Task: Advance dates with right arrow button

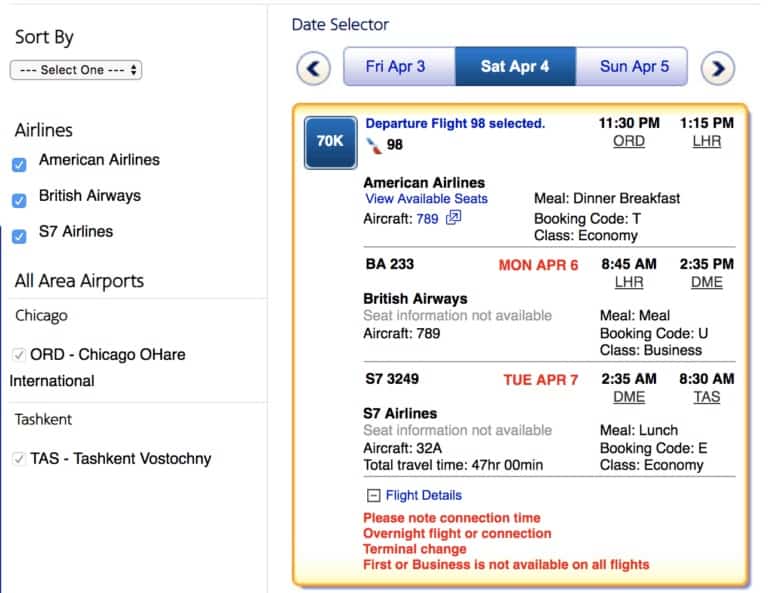Action: click(718, 68)
